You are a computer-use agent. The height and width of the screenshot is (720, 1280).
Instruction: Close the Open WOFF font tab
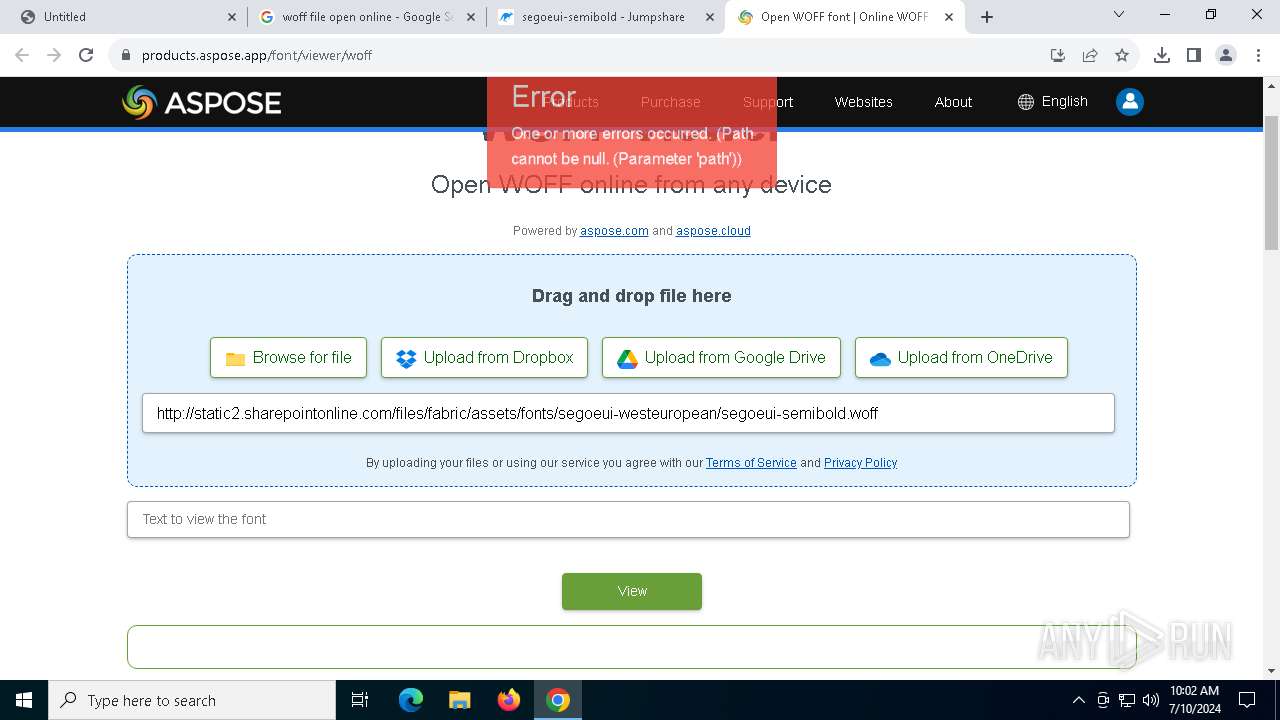(x=949, y=17)
